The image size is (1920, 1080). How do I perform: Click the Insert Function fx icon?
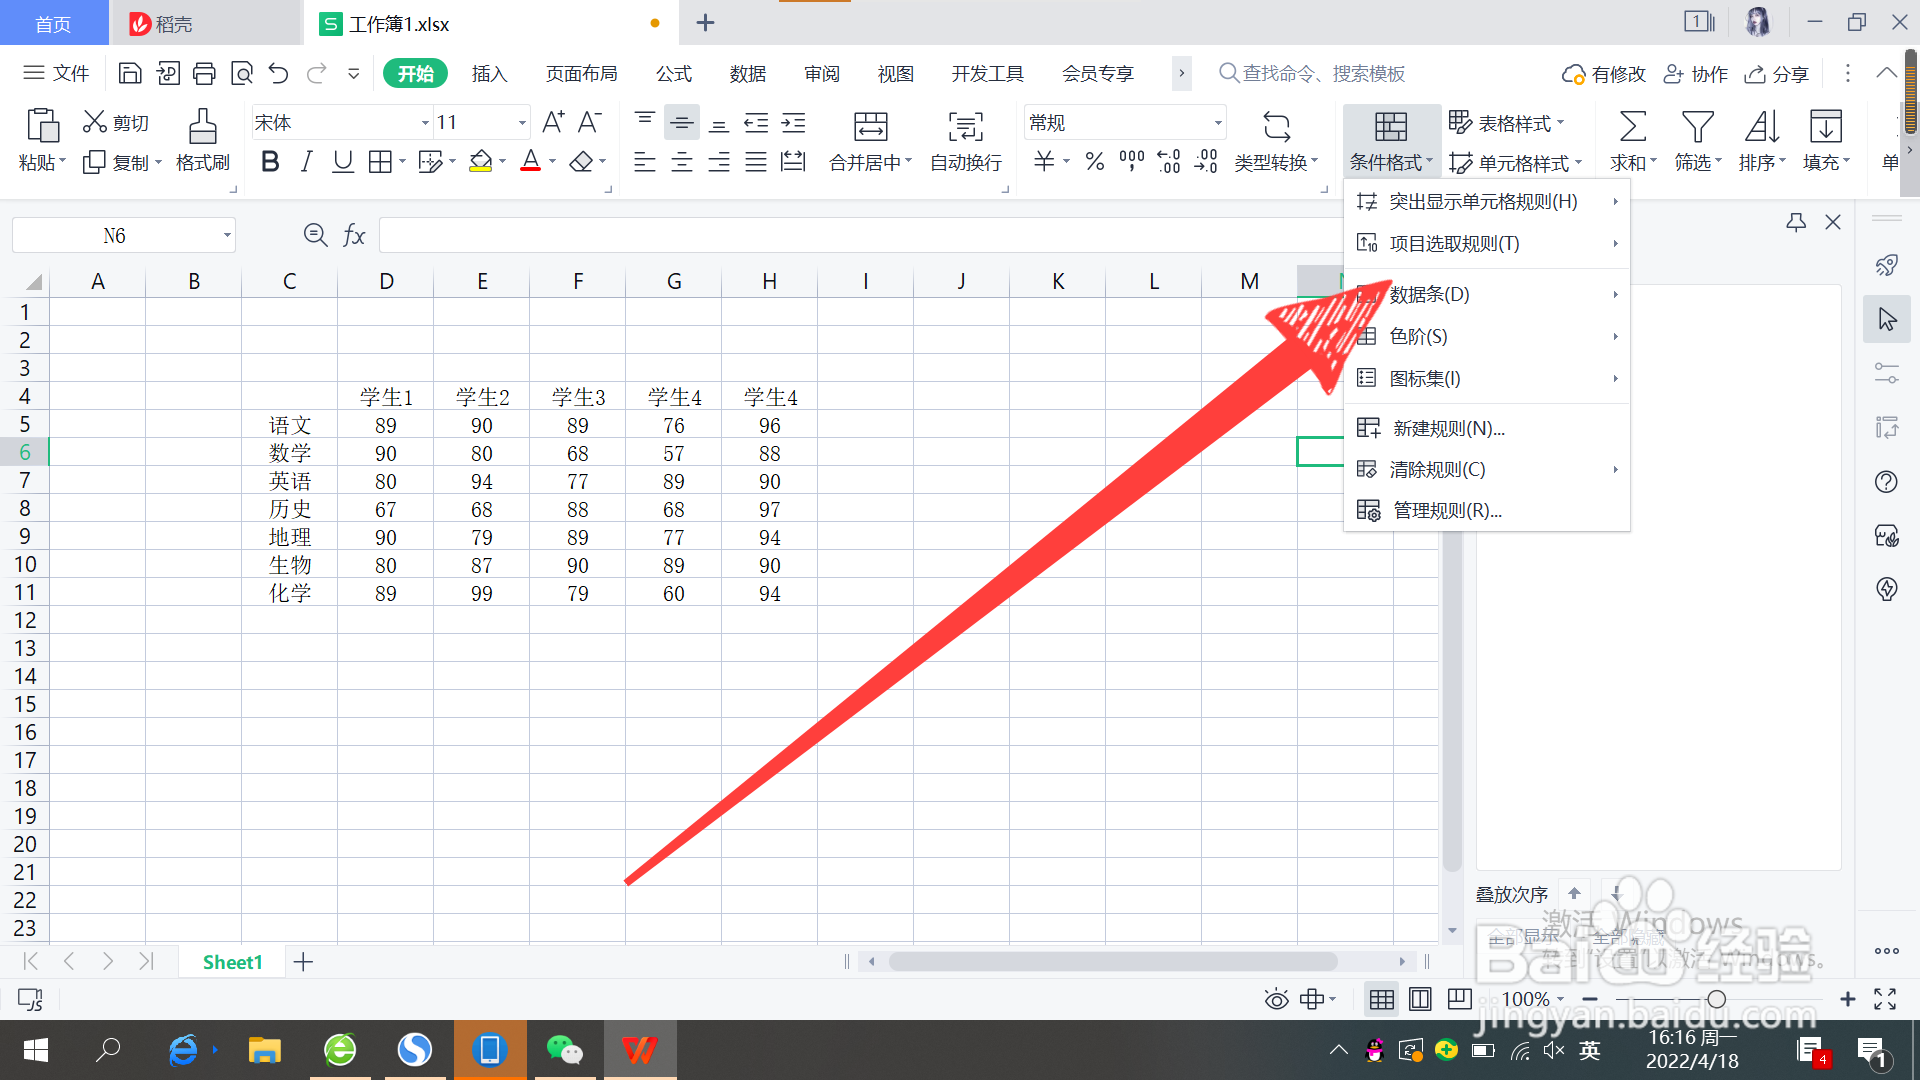[354, 236]
